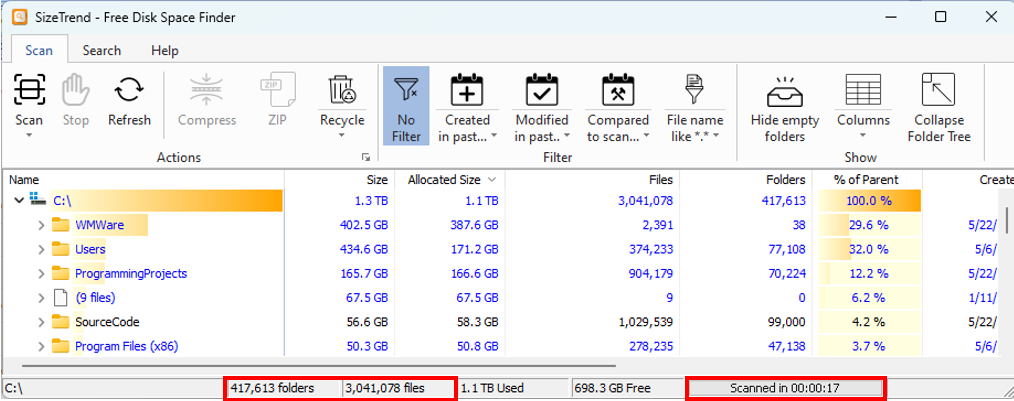Image resolution: width=1014 pixels, height=401 pixels.
Task: Click the SizeTrend app icon in title bar
Action: tap(20, 17)
